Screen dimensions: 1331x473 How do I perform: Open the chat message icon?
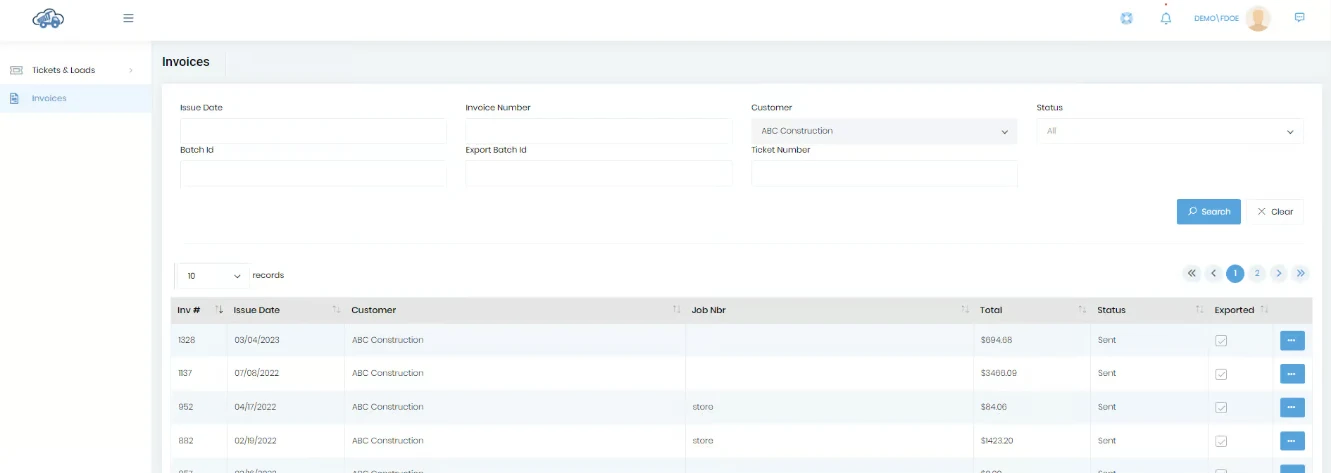[1299, 17]
